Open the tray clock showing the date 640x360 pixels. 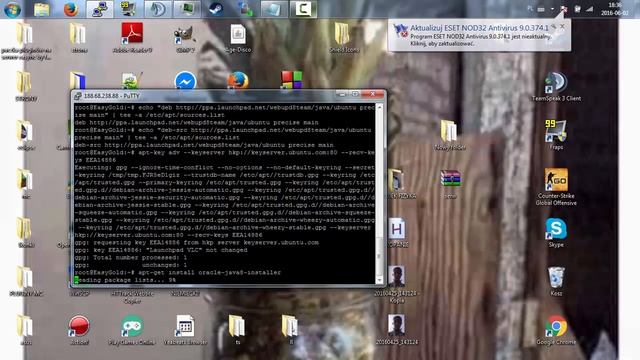(x=615, y=9)
